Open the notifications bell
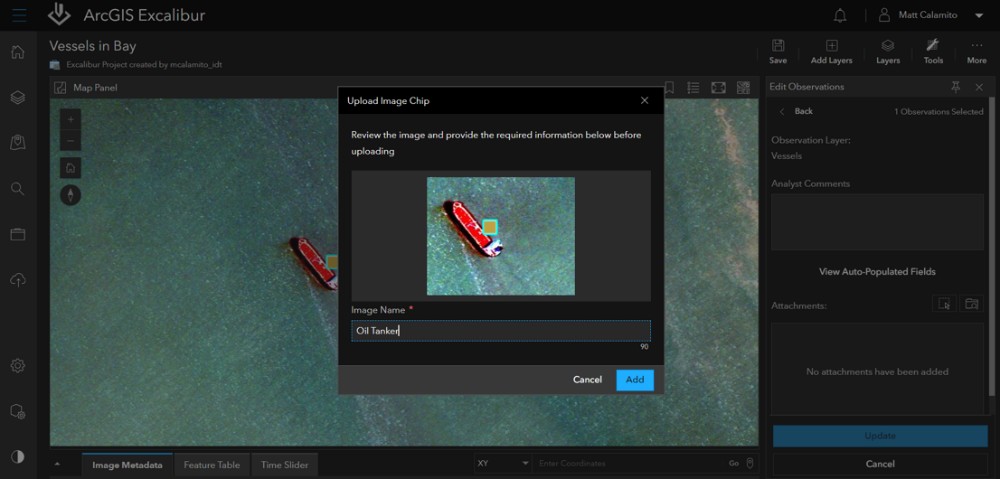1000x479 pixels. tap(841, 16)
